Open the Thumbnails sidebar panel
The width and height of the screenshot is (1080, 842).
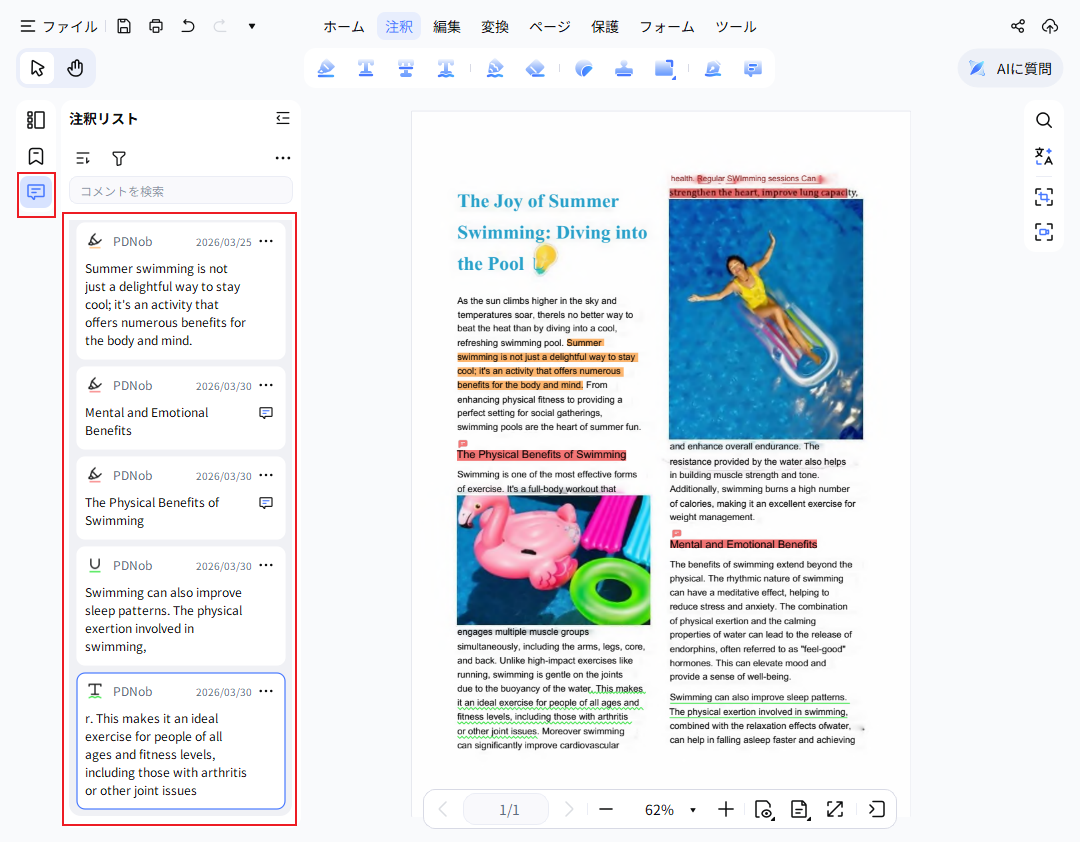click(x=36, y=120)
